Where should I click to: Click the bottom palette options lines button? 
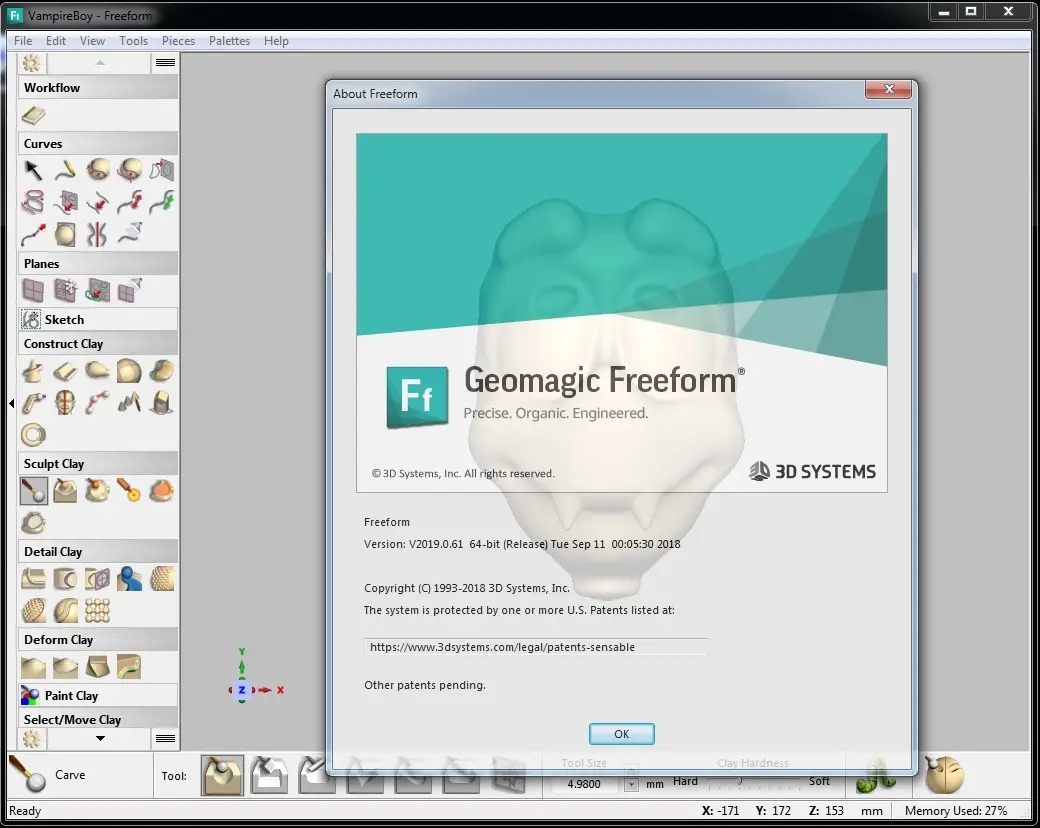coord(165,738)
